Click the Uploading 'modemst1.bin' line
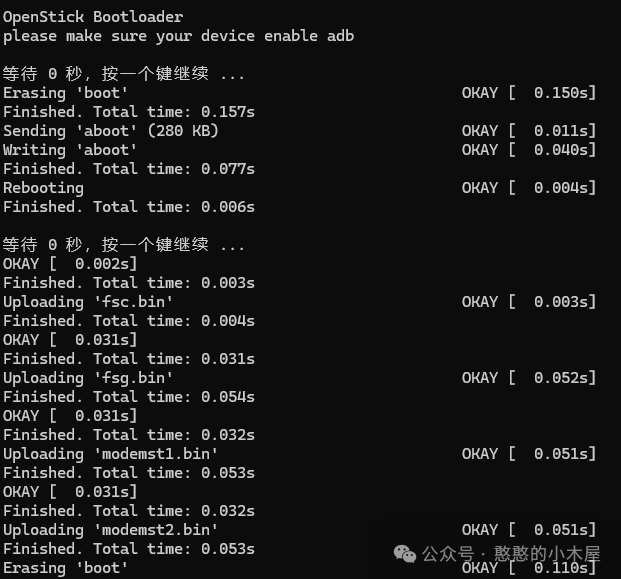The height and width of the screenshot is (579, 621). pos(110,454)
